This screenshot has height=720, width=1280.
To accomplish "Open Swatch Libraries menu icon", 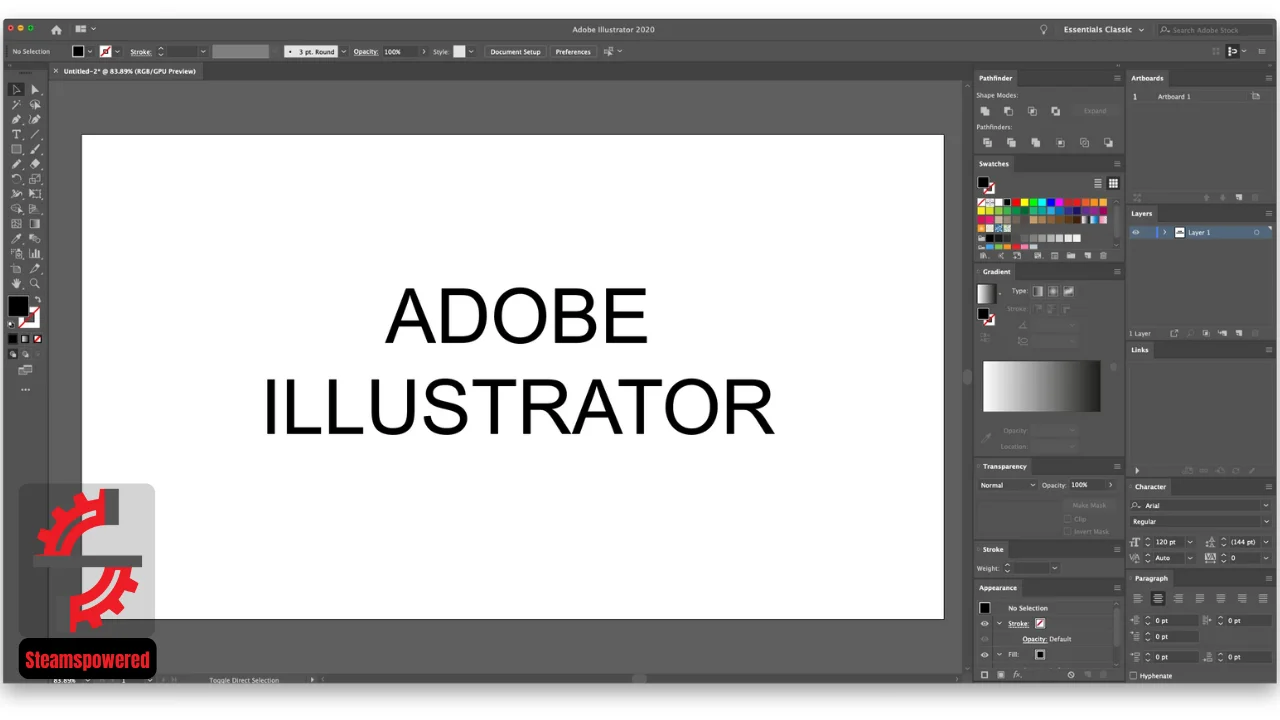I will click(x=984, y=256).
